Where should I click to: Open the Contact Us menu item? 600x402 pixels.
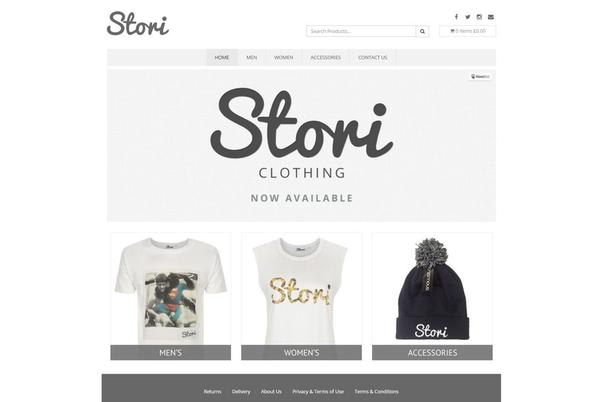(373, 57)
